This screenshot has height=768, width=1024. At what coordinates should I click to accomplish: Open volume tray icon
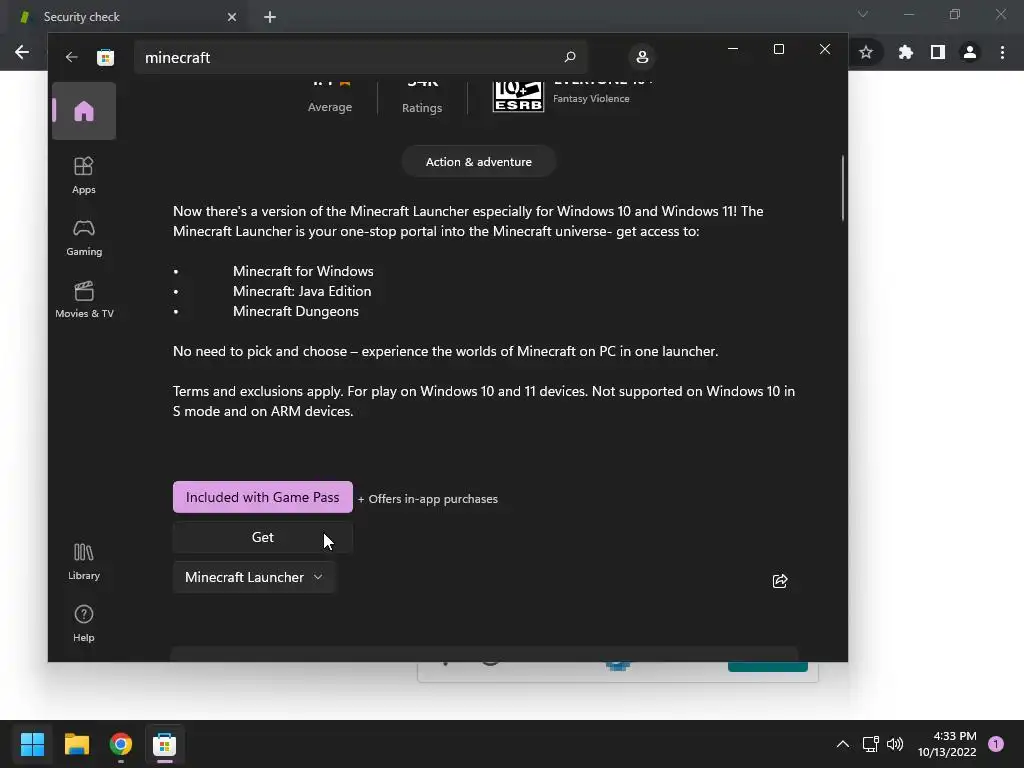(x=895, y=744)
